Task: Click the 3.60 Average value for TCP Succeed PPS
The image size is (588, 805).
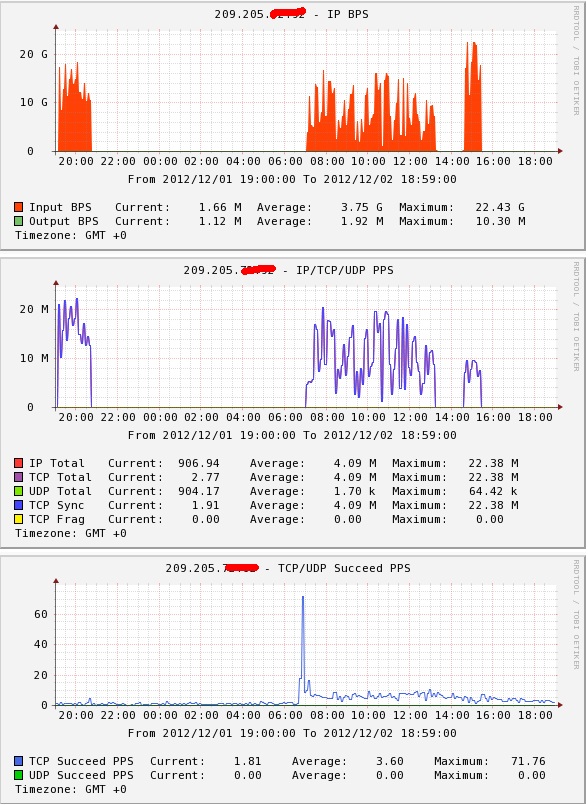Action: (389, 761)
